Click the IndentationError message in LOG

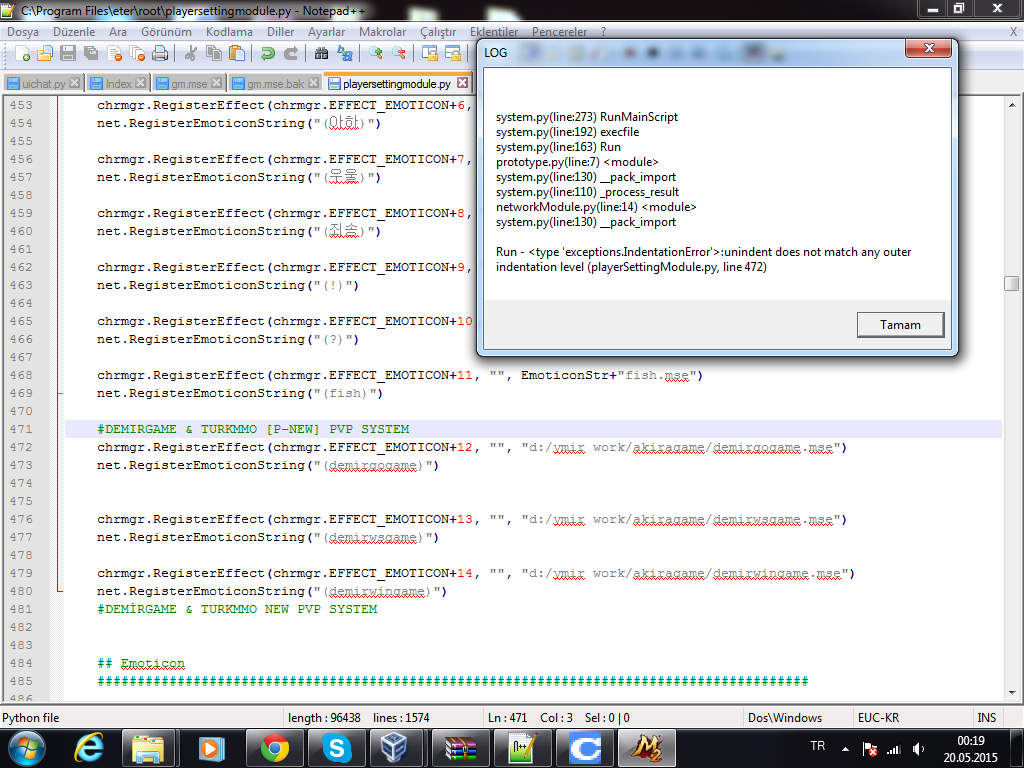(x=703, y=259)
